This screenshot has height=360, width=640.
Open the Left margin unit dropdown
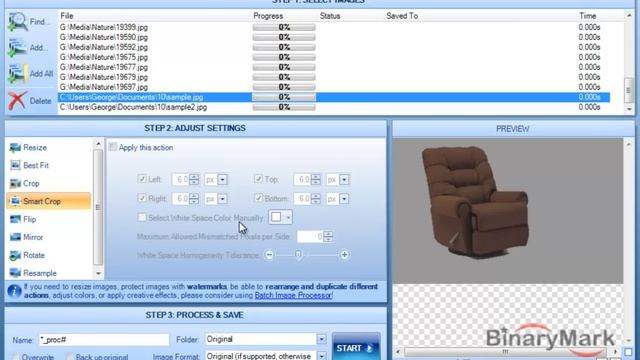pos(223,180)
